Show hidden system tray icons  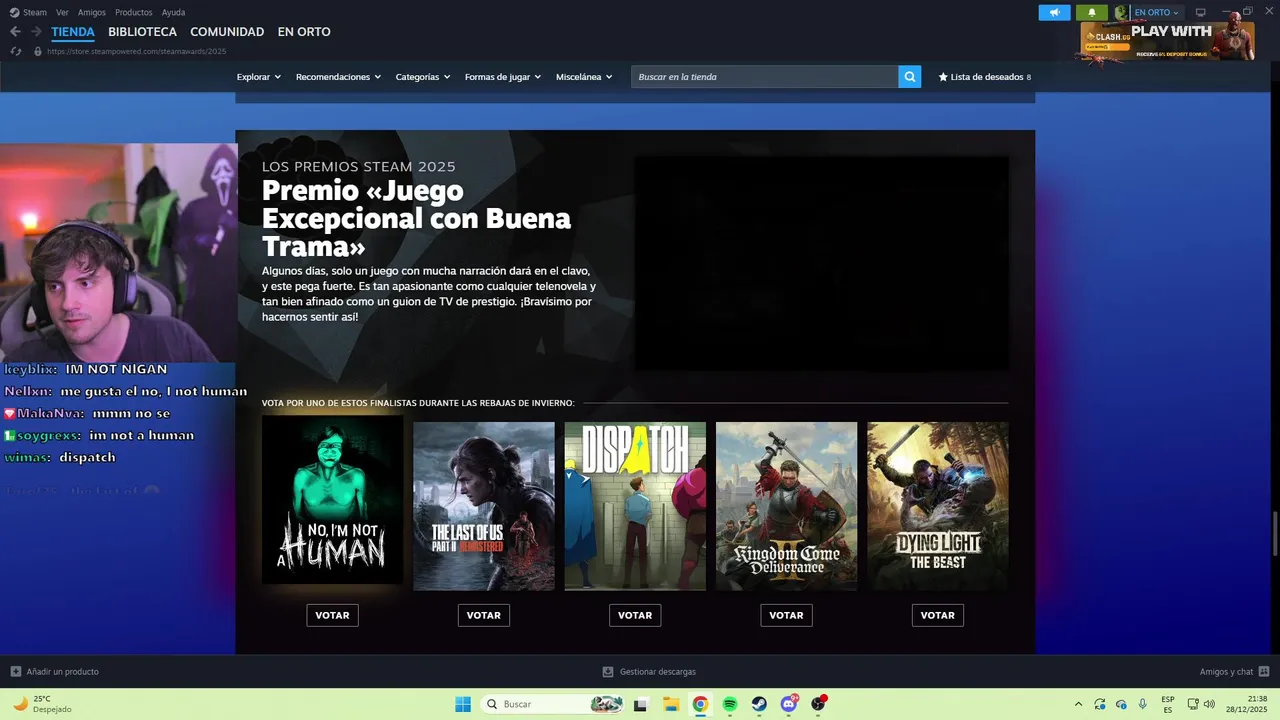tap(1078, 704)
